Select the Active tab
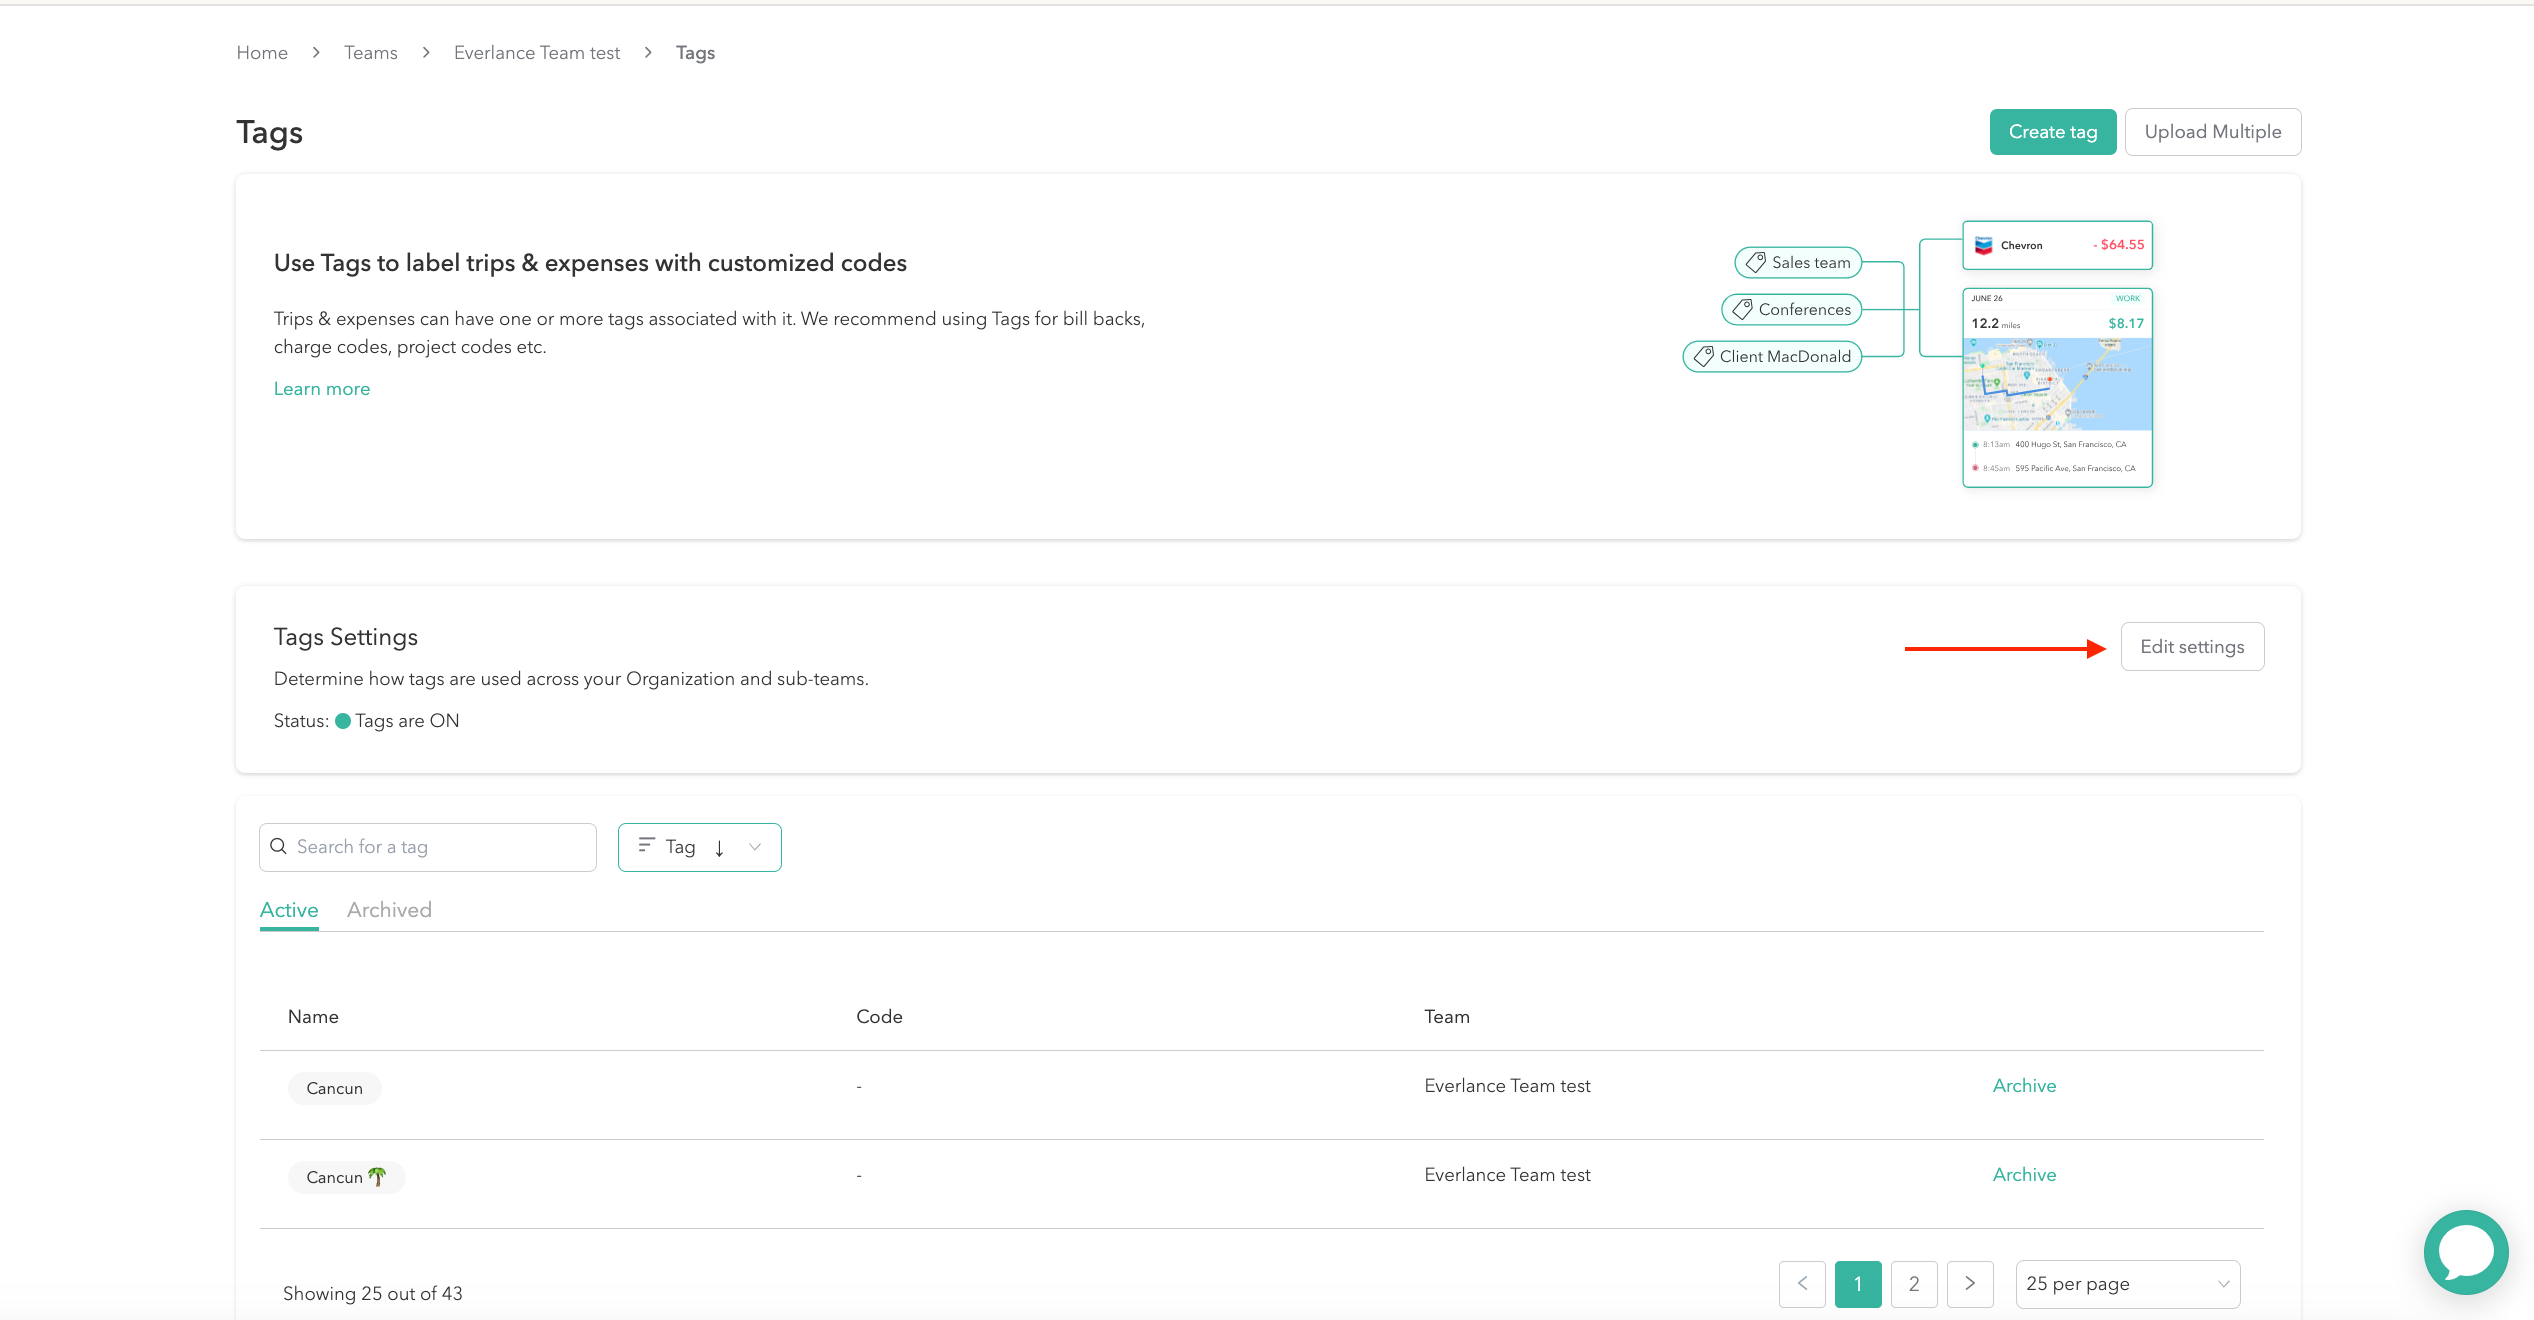 click(x=288, y=910)
